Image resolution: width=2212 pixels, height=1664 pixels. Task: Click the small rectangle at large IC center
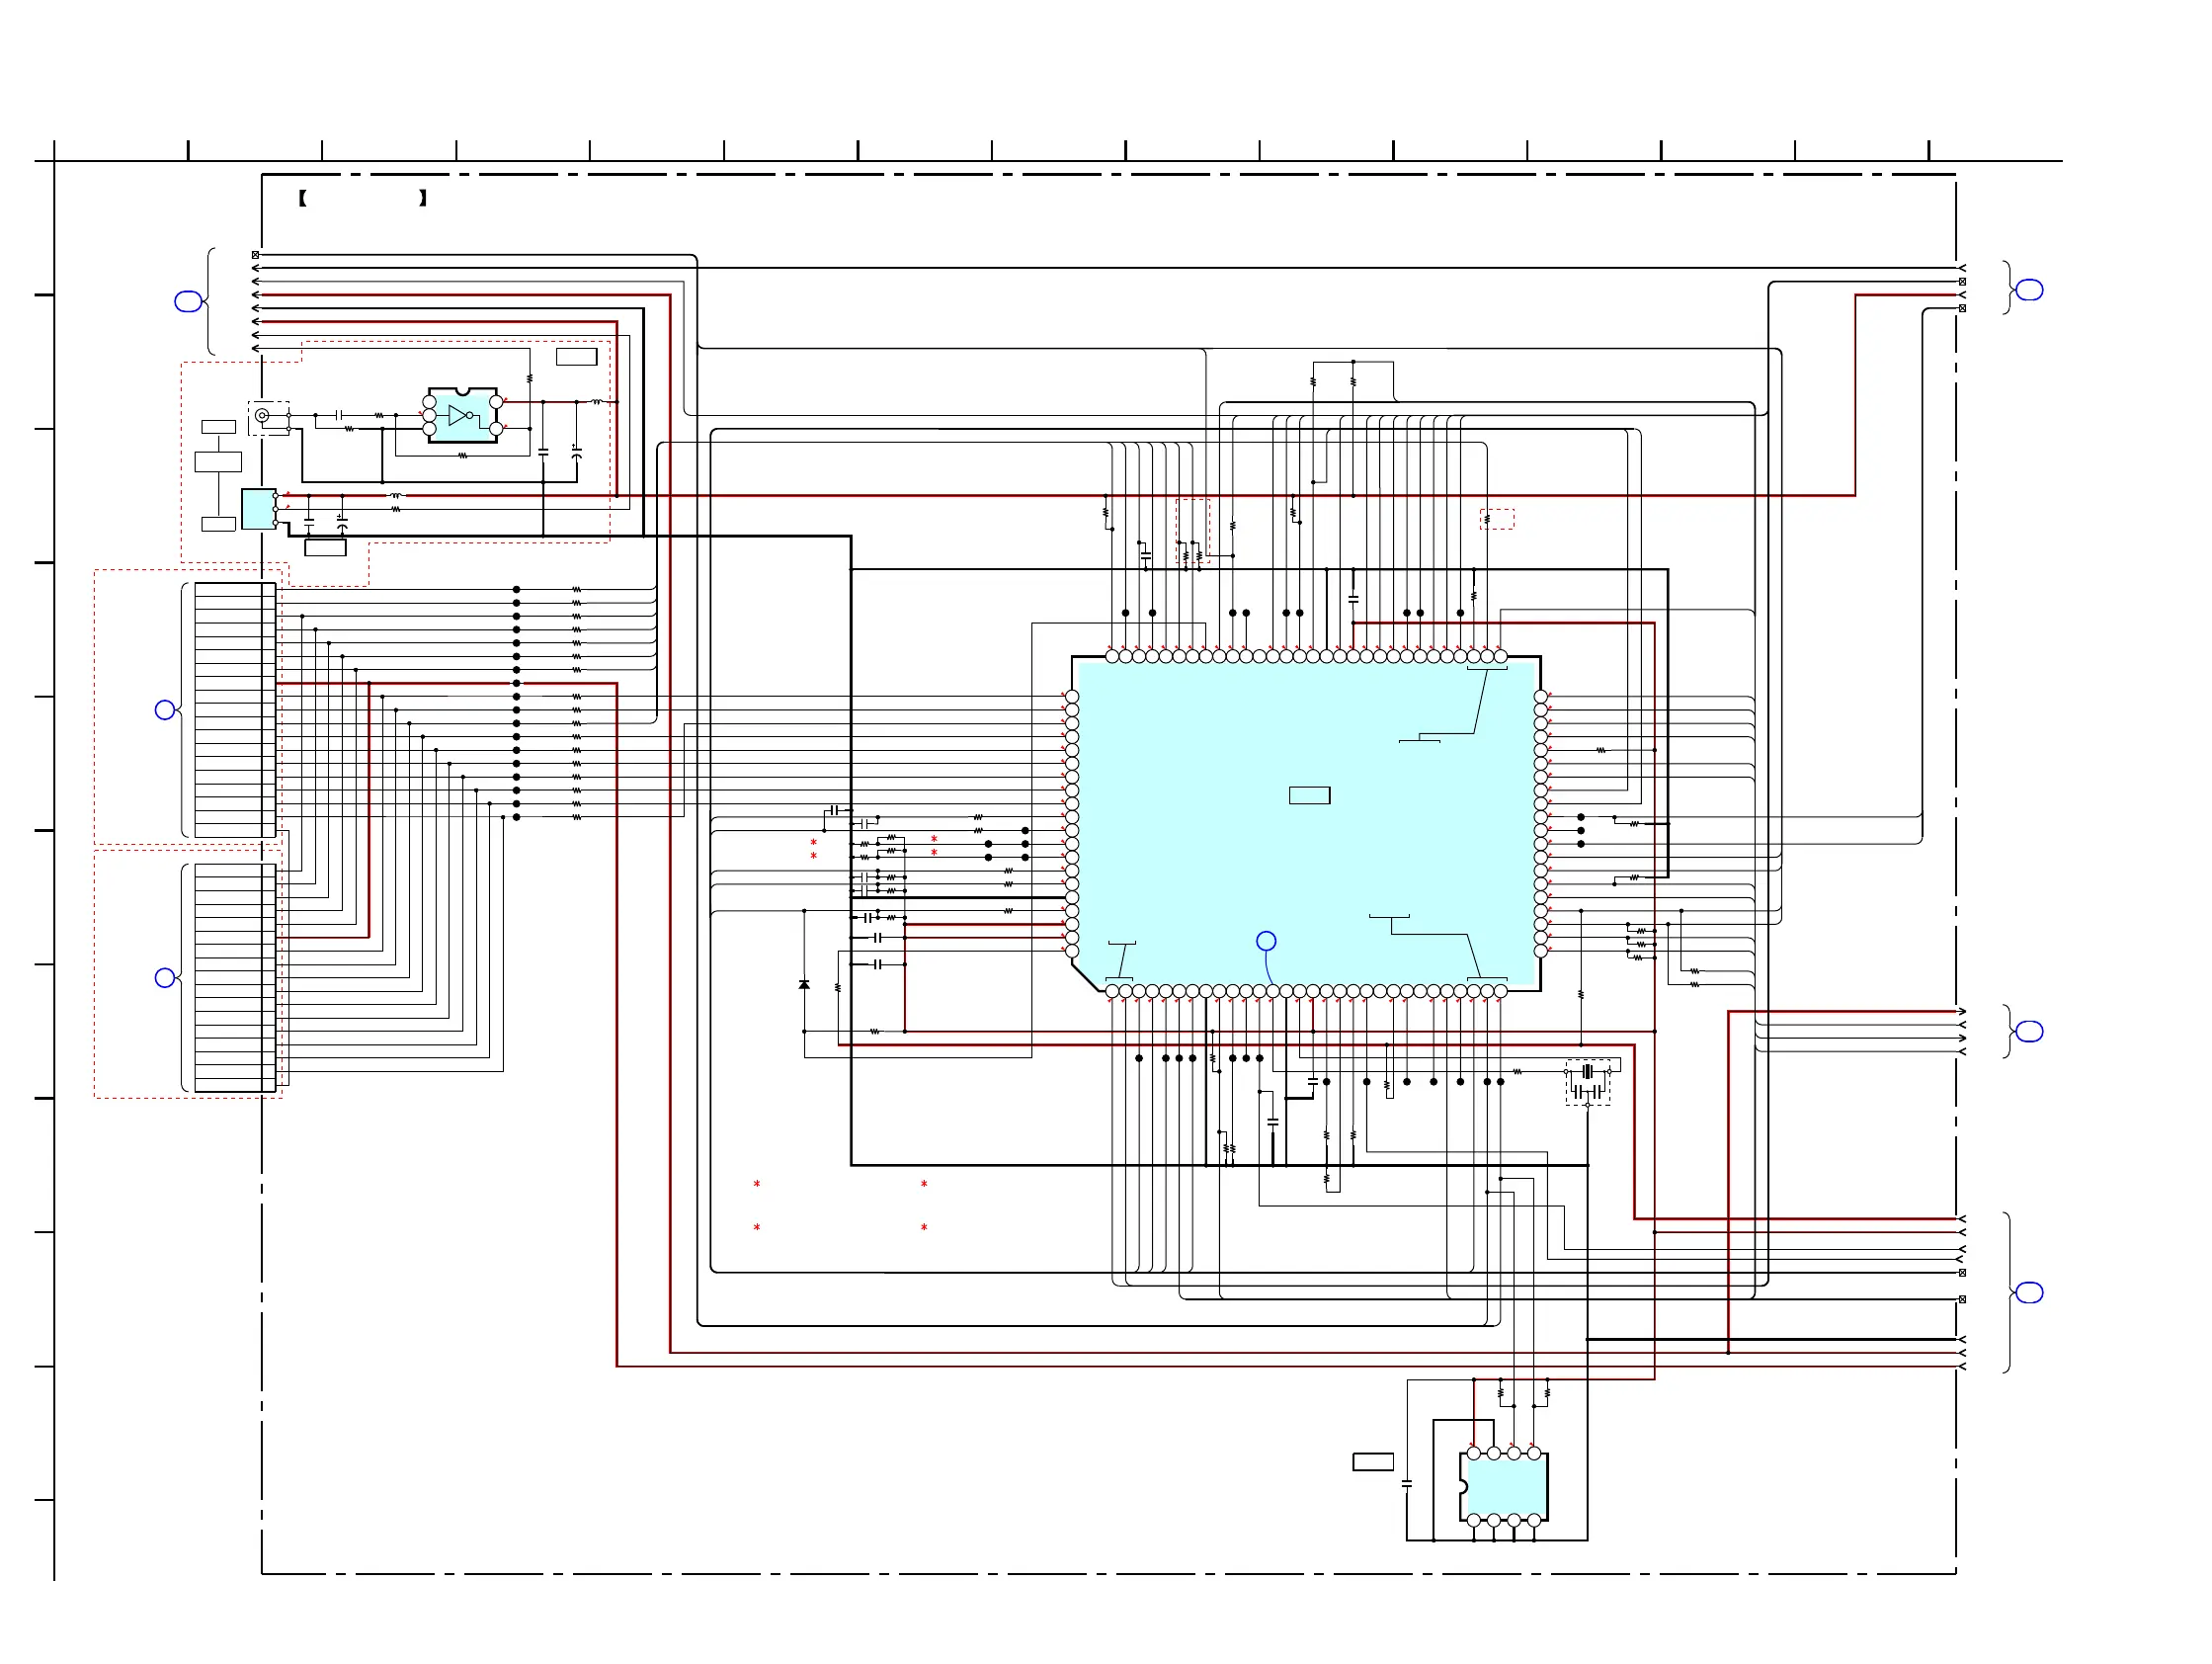[x=1310, y=796]
